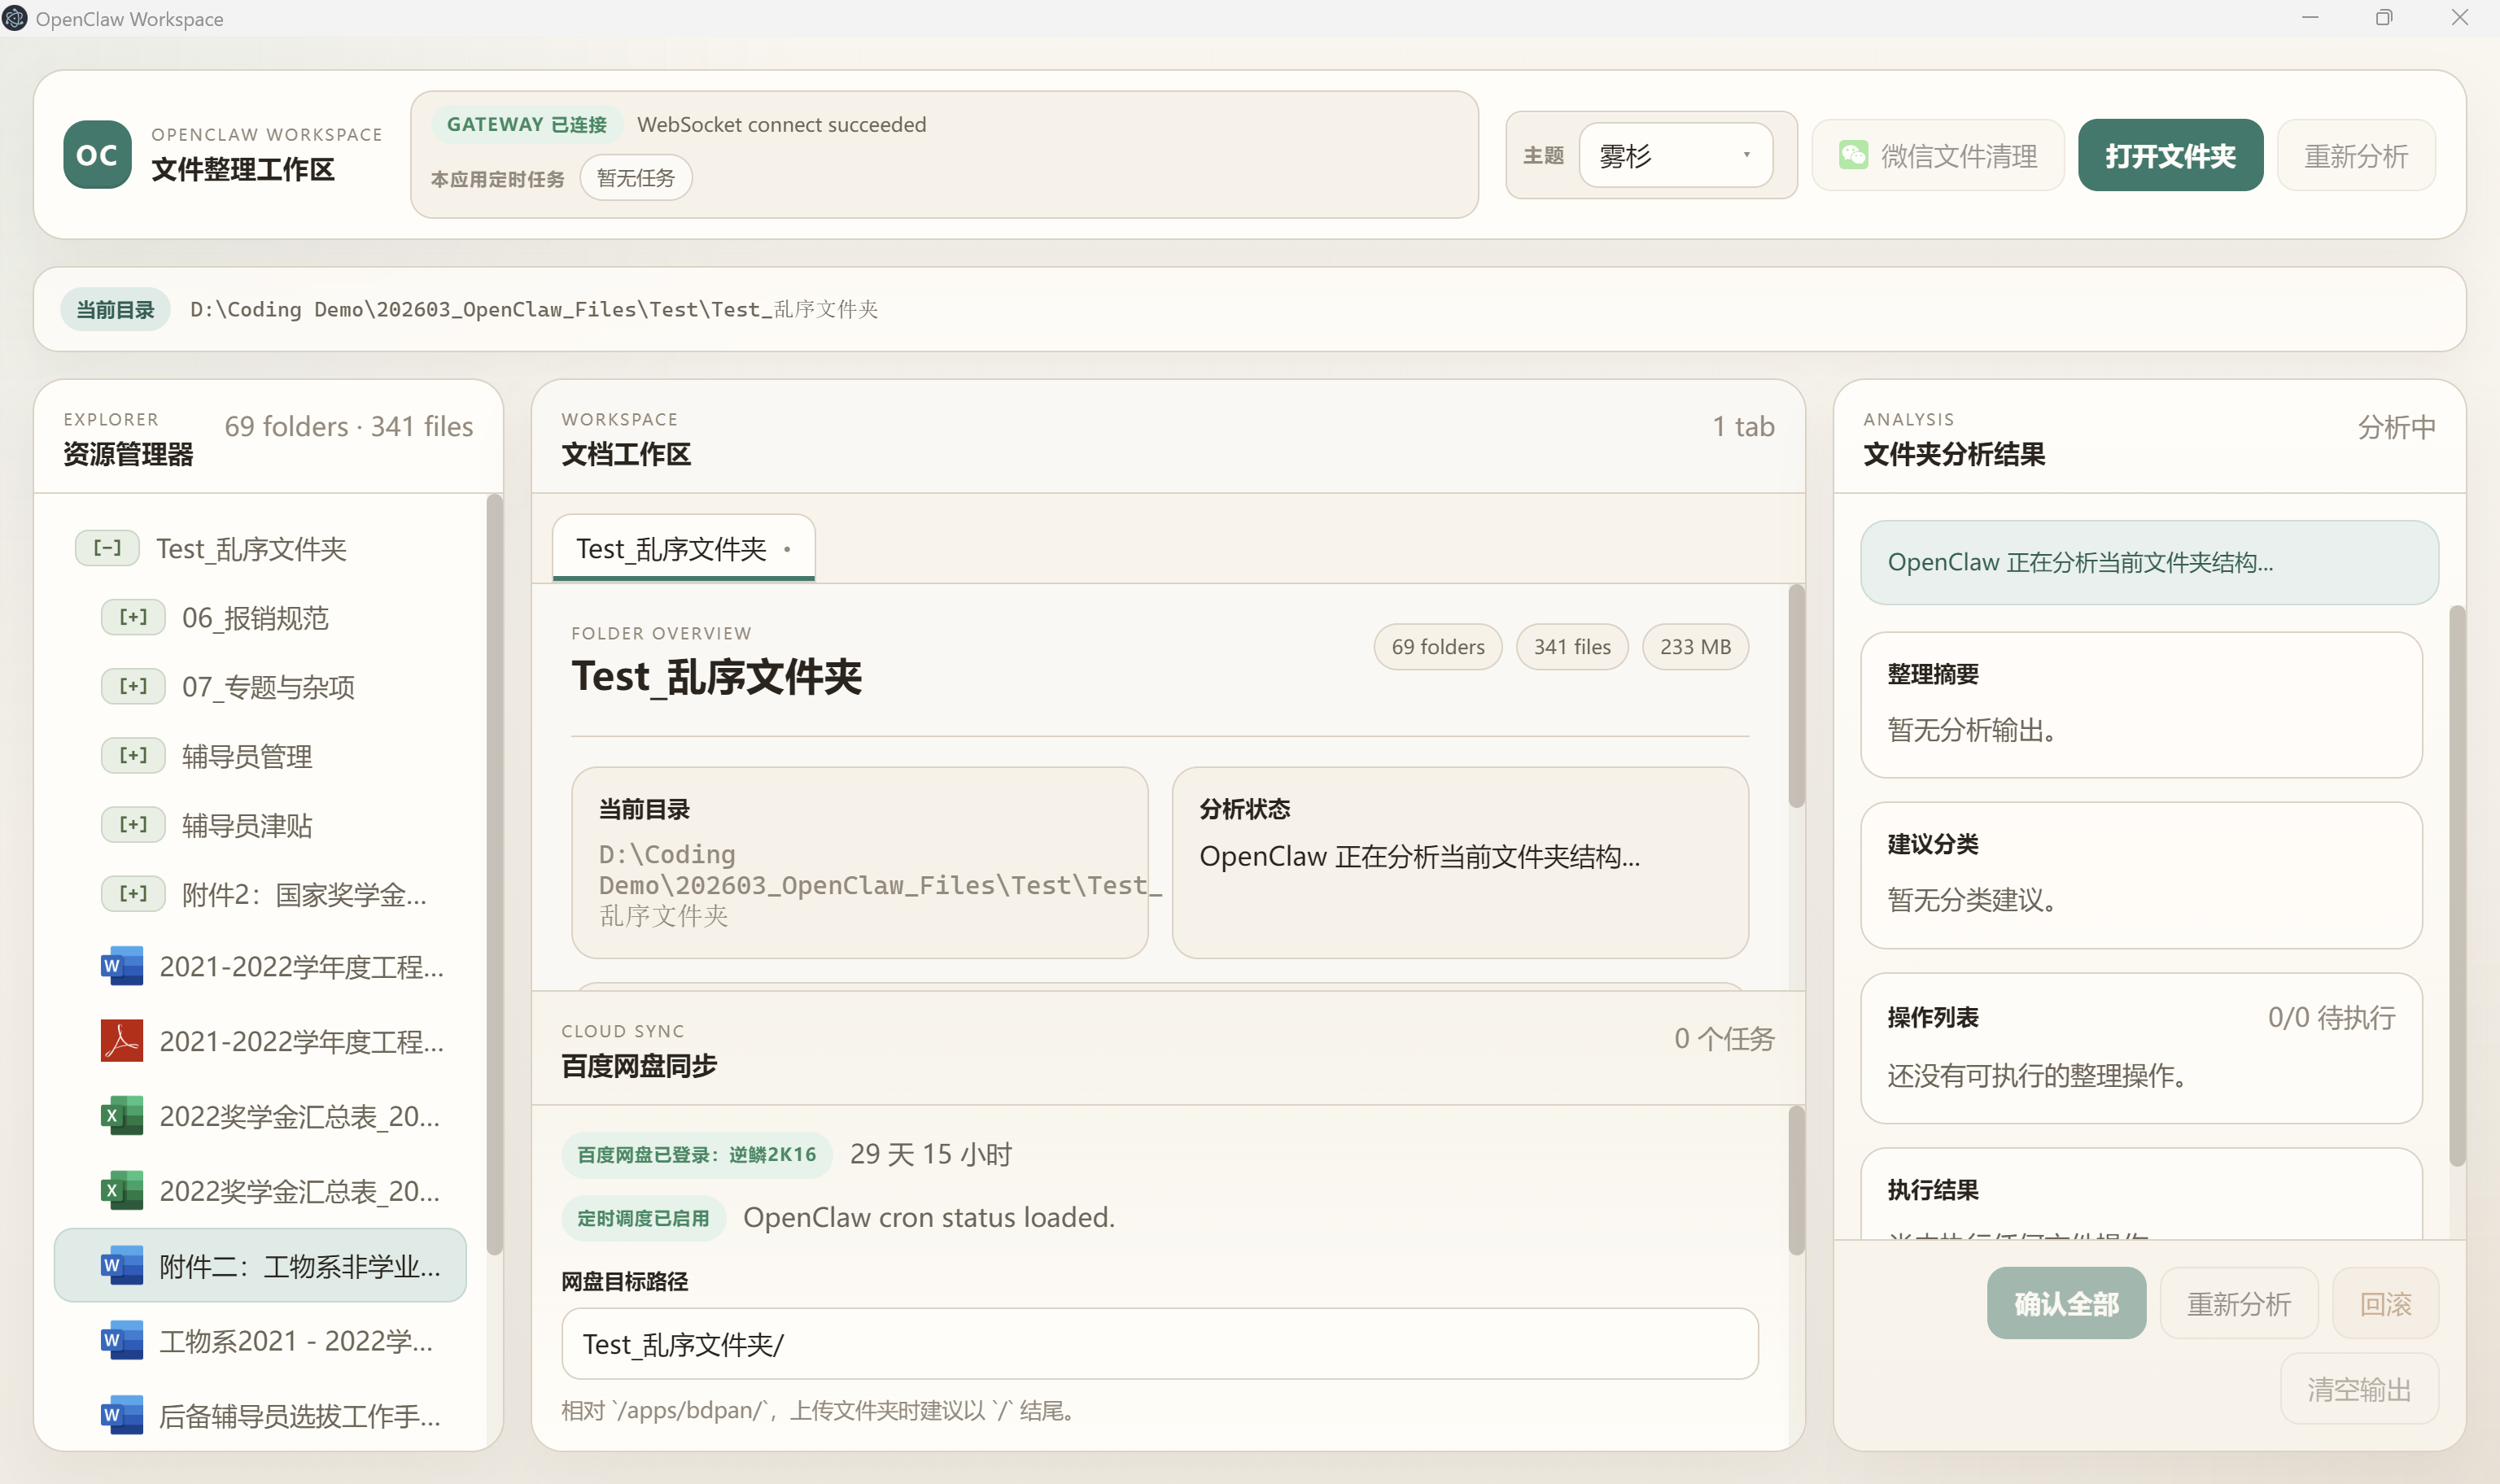Click Word icon of 工物系2021 - 2022学 file
This screenshot has height=1484, width=2500.
point(121,1340)
